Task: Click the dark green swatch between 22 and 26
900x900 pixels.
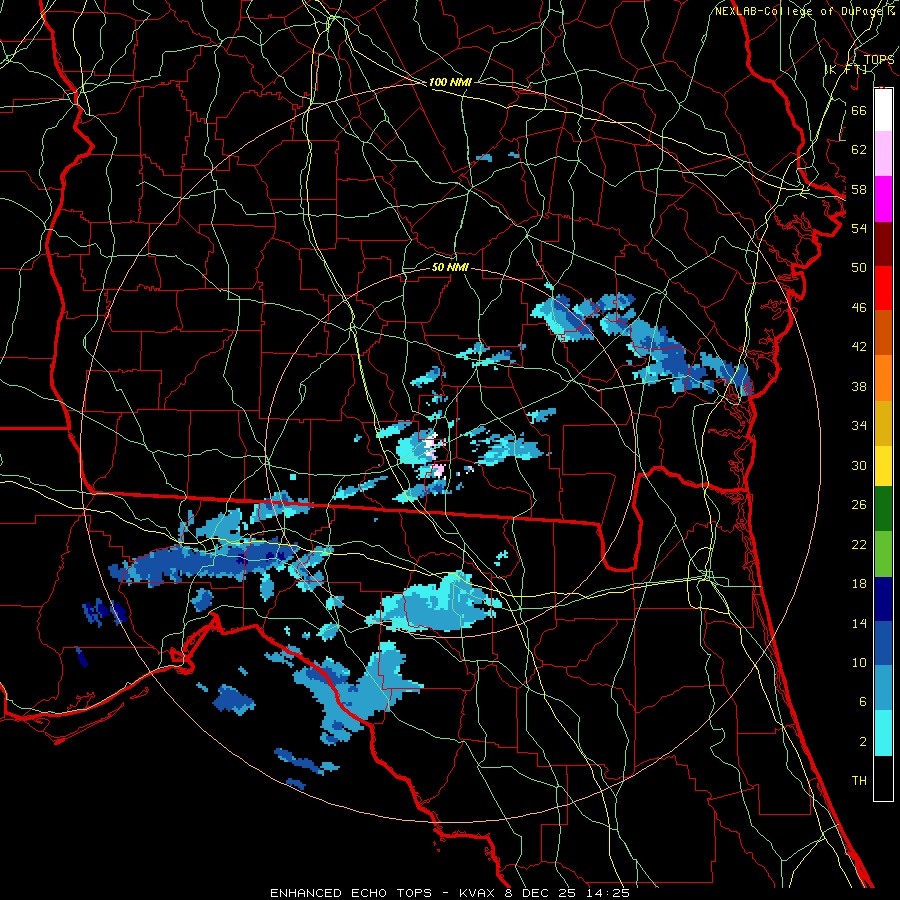Action: [883, 509]
